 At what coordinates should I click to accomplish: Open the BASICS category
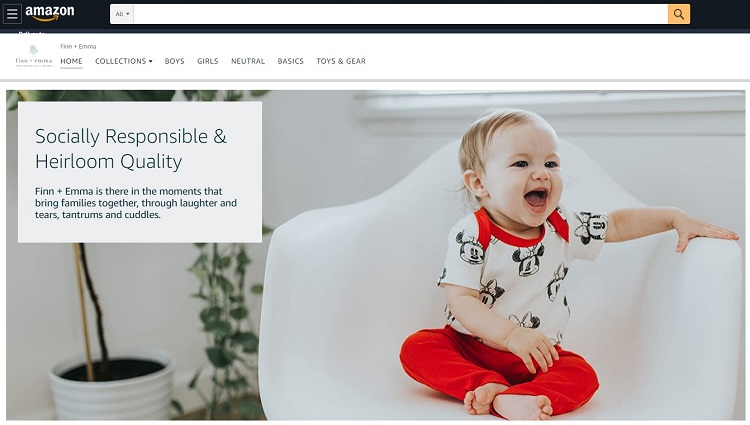[290, 61]
